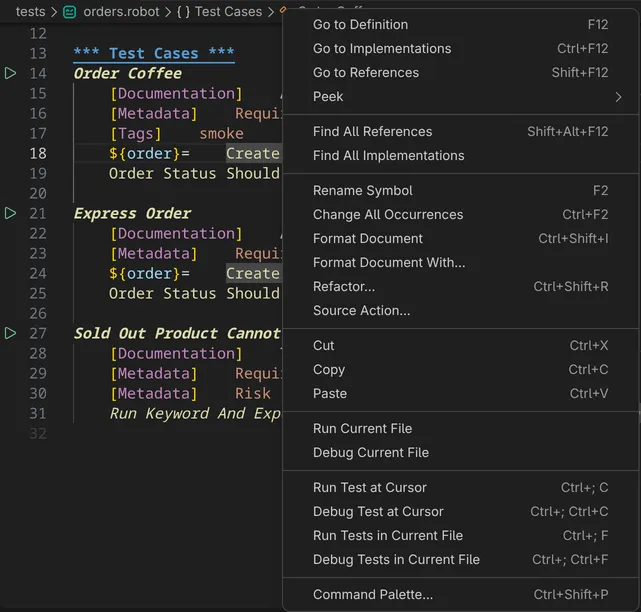
Task: Choose Go to References
Action: (x=460, y=73)
